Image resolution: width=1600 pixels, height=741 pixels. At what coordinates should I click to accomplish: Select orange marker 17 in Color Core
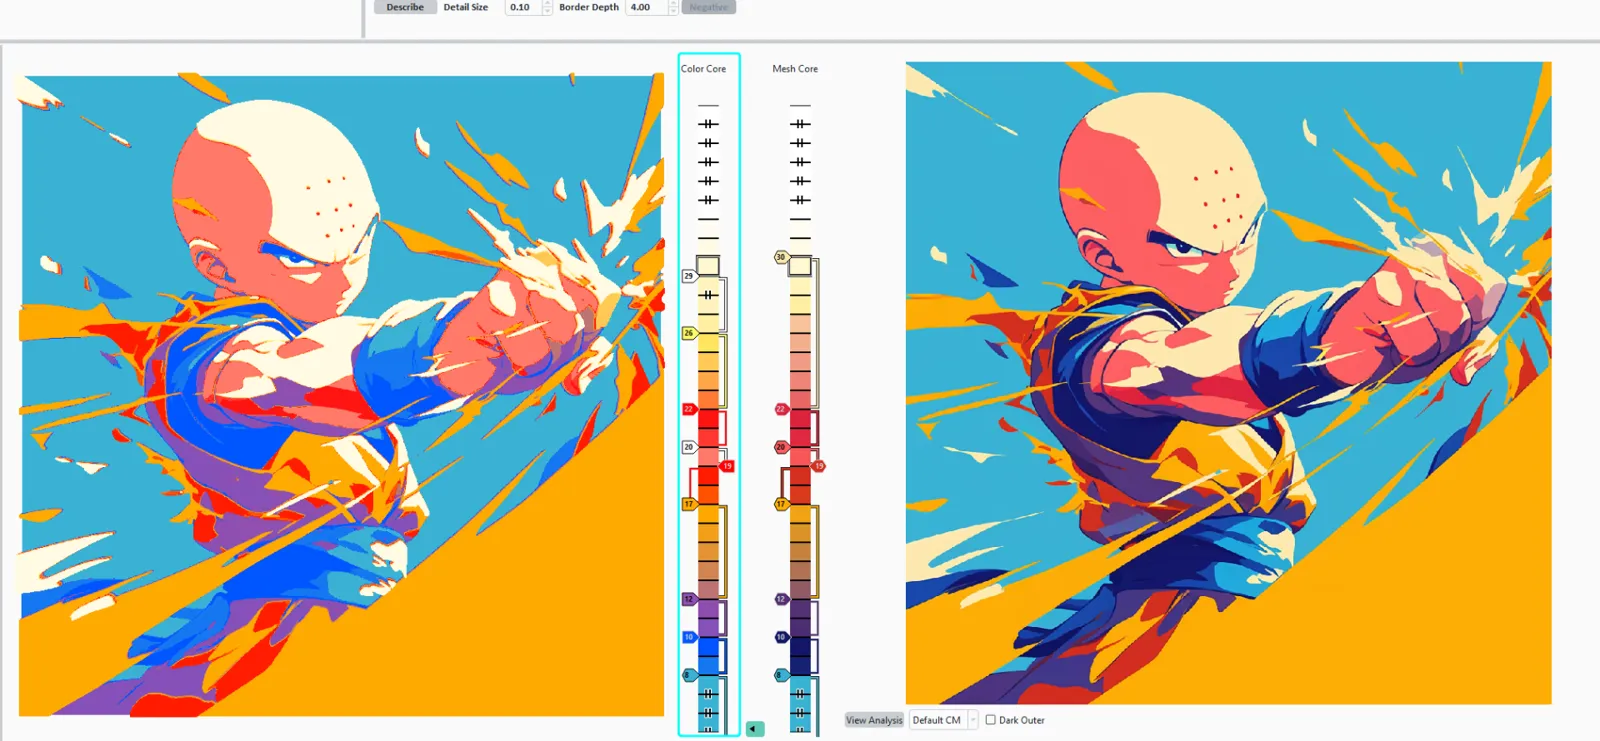[688, 504]
